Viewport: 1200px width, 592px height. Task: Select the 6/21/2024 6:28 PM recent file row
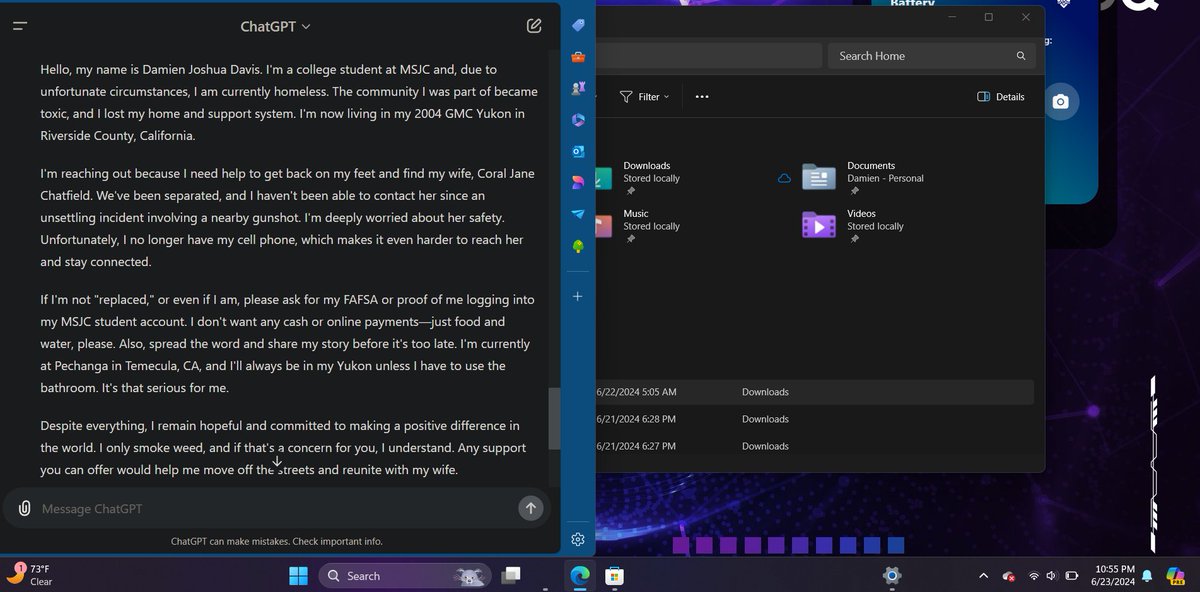click(815, 419)
